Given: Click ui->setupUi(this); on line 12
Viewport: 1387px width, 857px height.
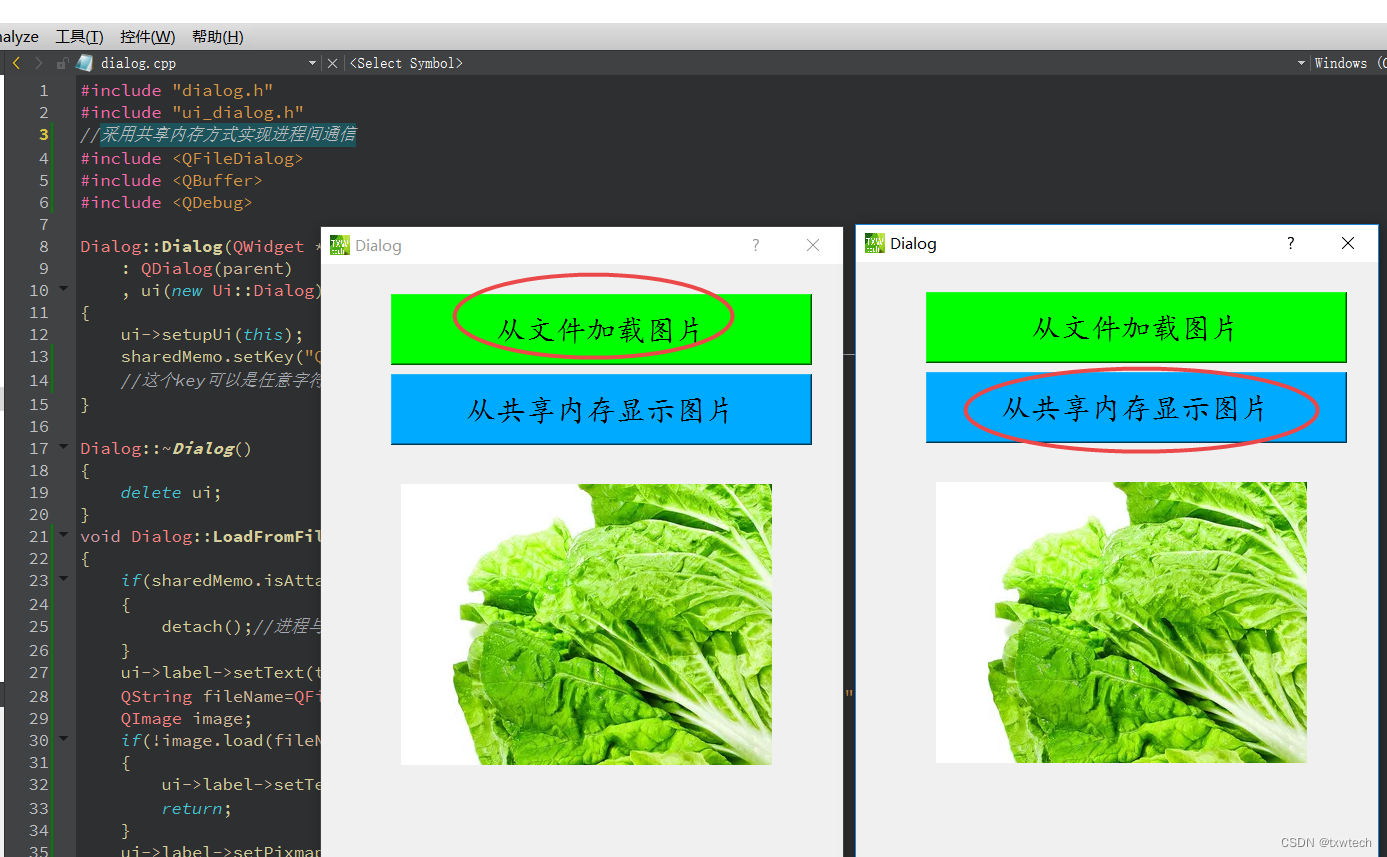Looking at the screenshot, I should 212,335.
